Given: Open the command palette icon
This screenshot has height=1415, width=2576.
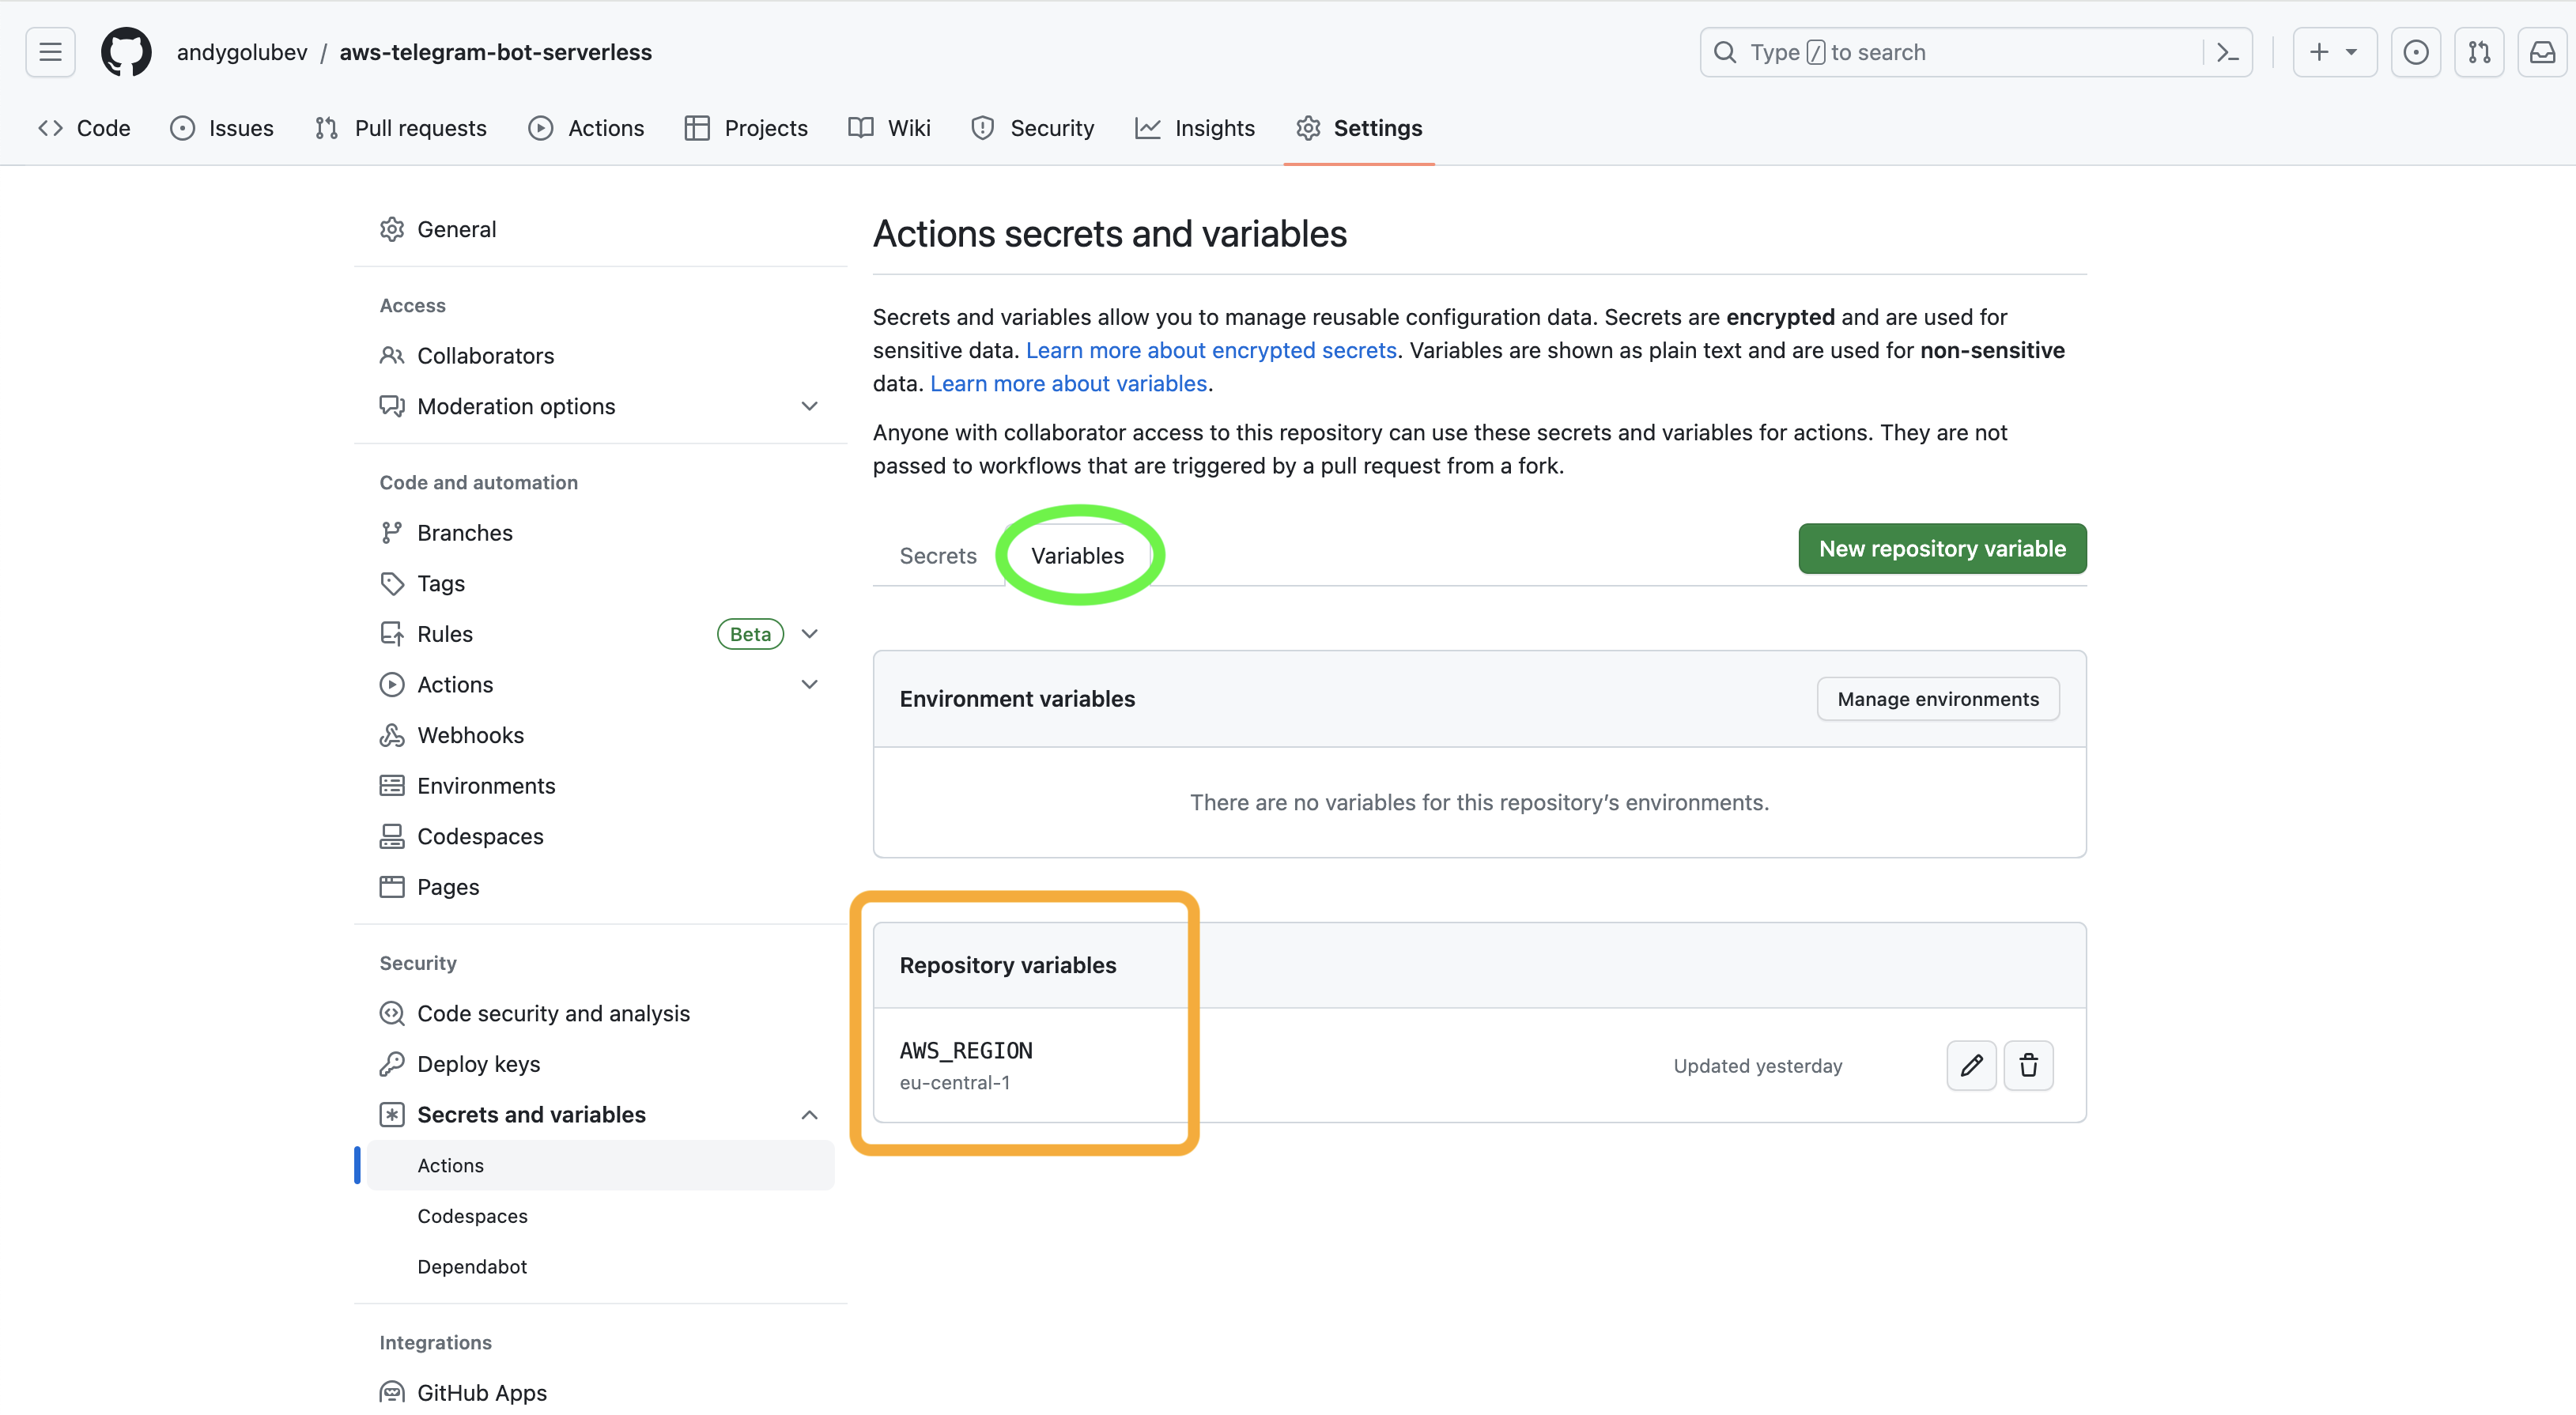Looking at the screenshot, I should (2227, 52).
